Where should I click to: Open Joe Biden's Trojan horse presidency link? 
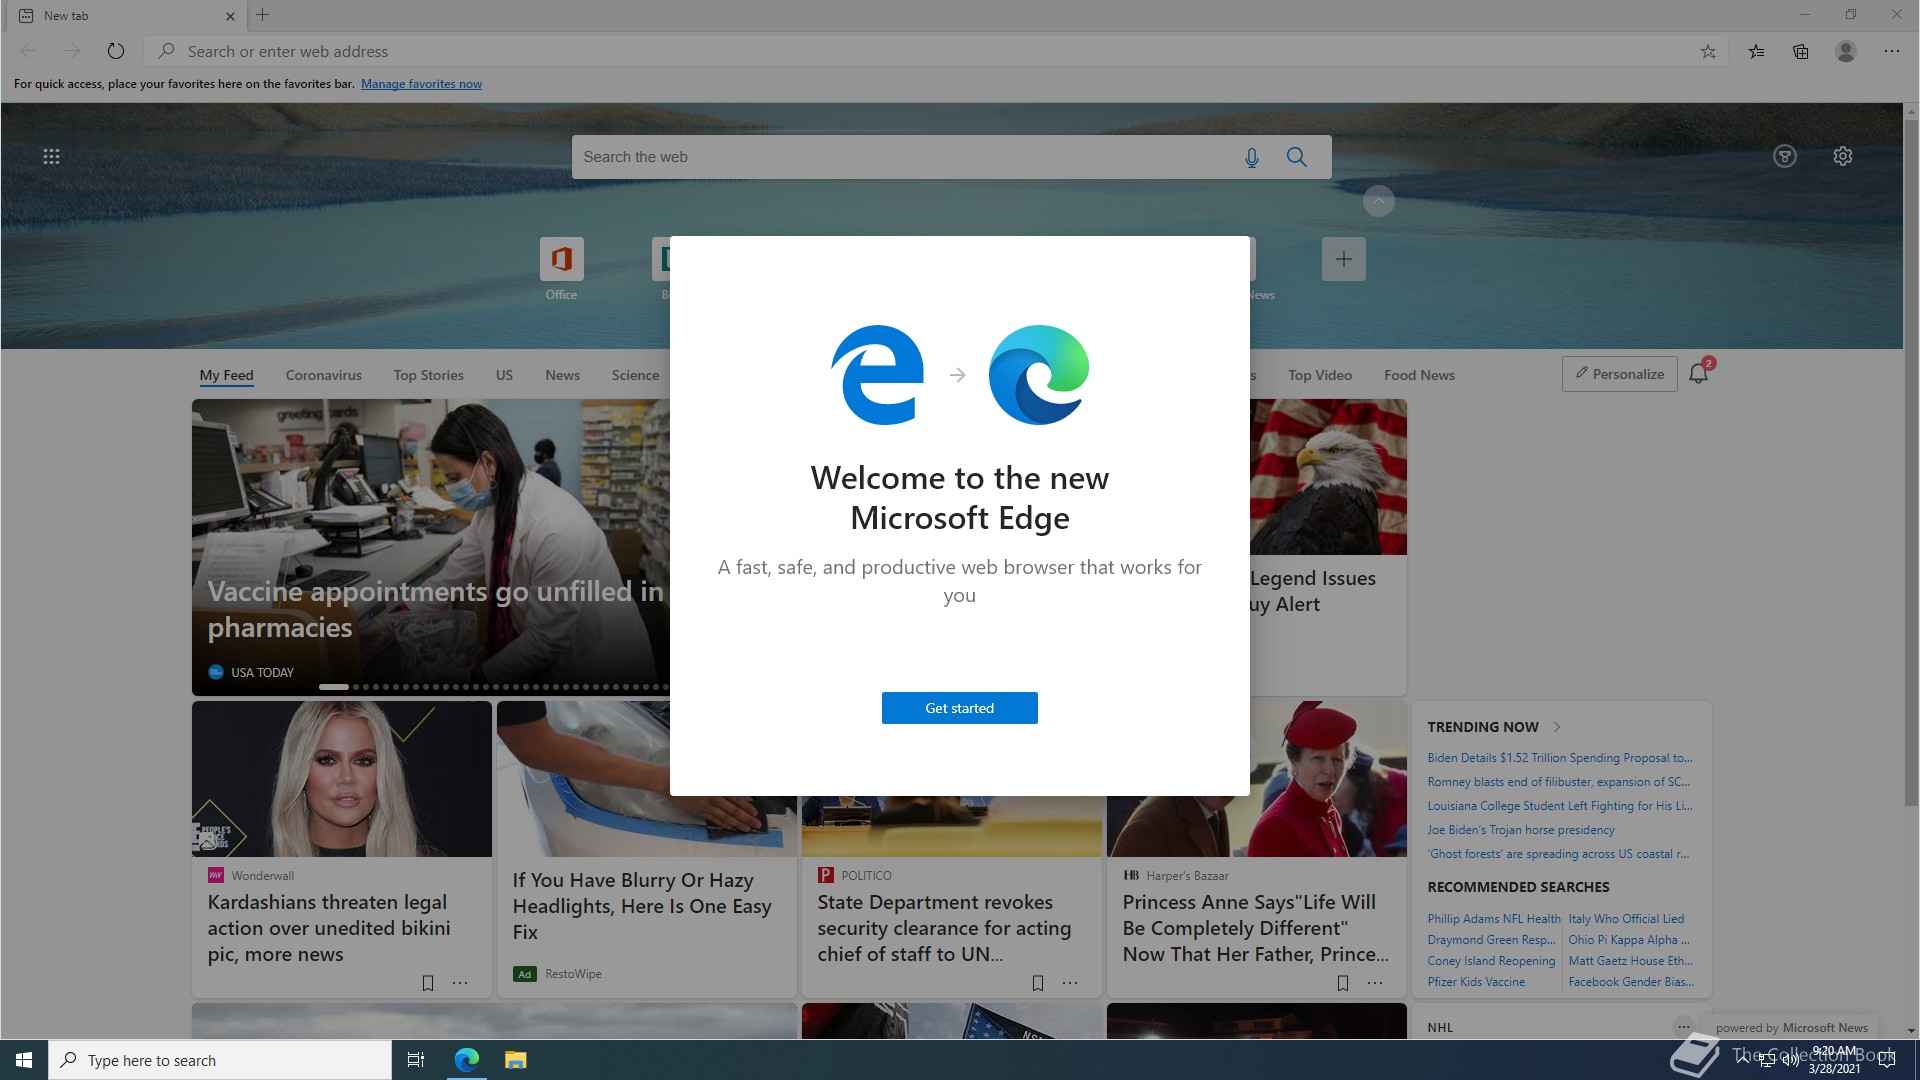pos(1521,830)
